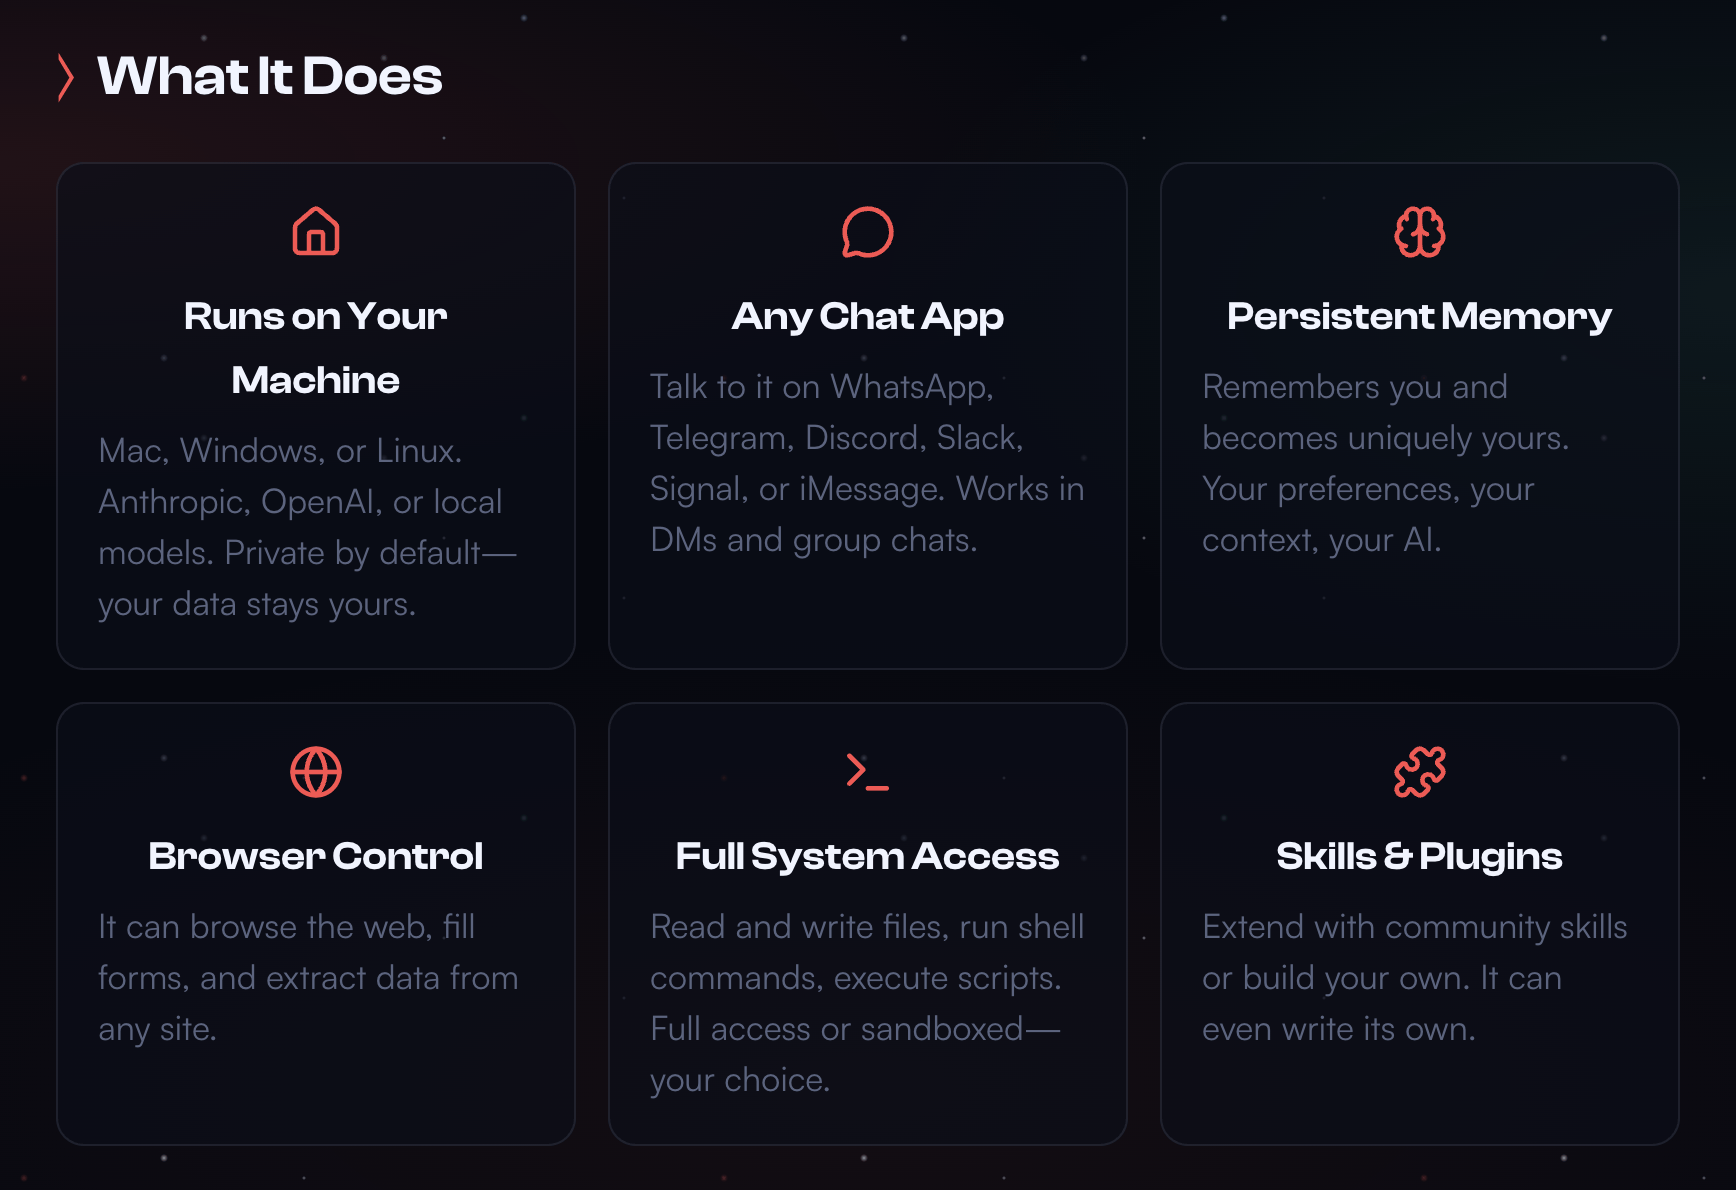Select the Any Chat App title

click(x=867, y=316)
